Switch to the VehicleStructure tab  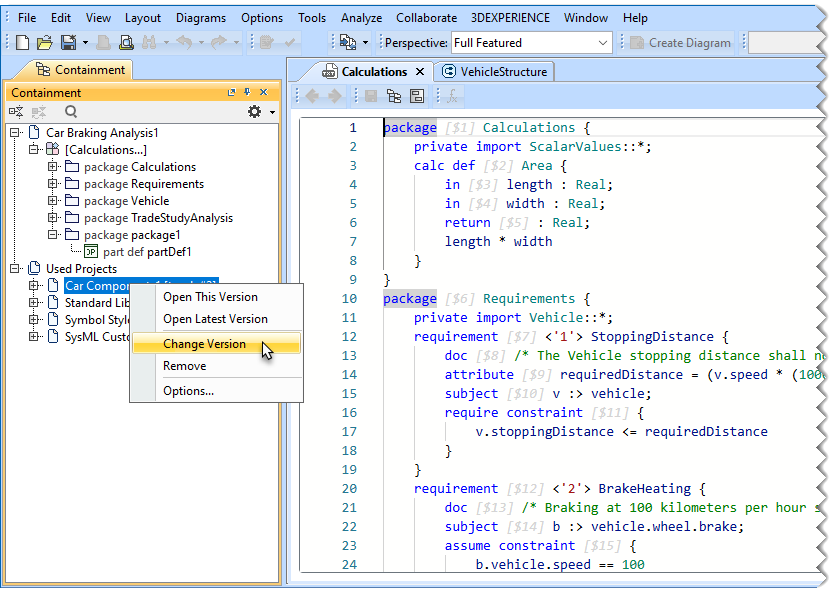[x=501, y=72]
